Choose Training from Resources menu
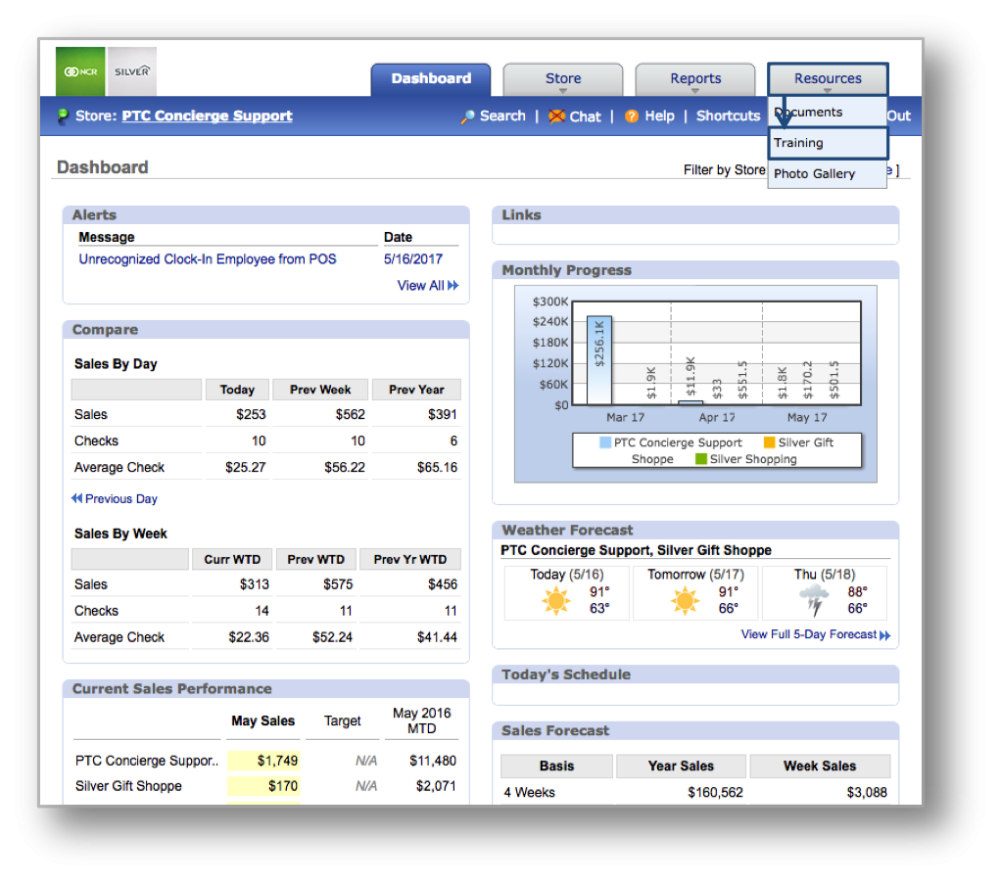The image size is (1000, 882). pos(828,143)
